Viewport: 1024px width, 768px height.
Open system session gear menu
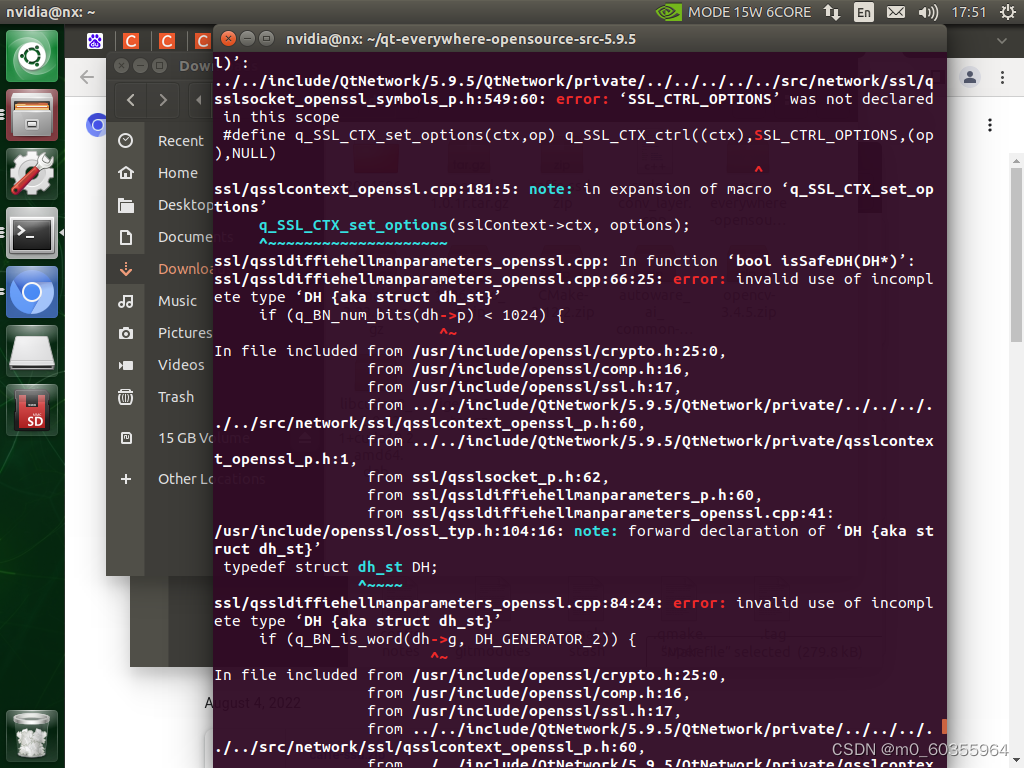point(1008,12)
